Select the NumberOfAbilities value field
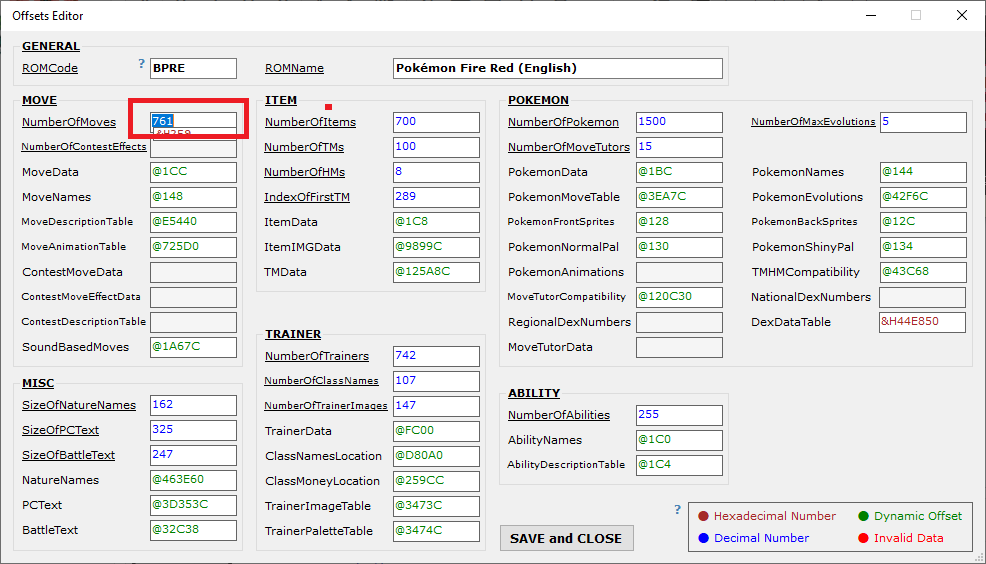Viewport: 986px width, 564px height. pyautogui.click(x=678, y=415)
